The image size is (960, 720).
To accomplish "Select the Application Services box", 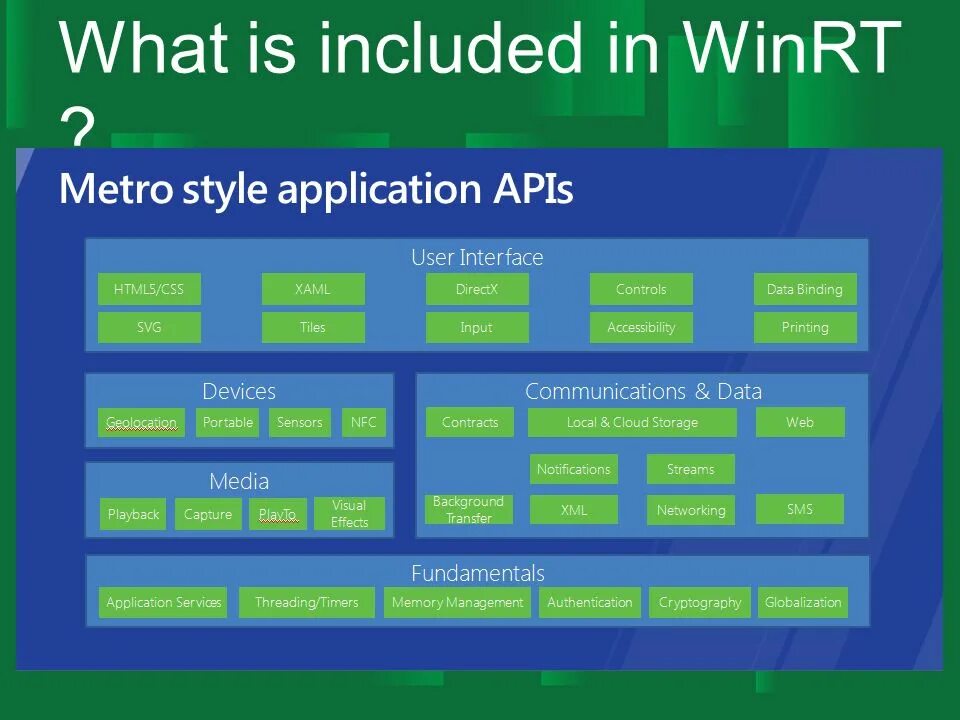I will pos(163,602).
